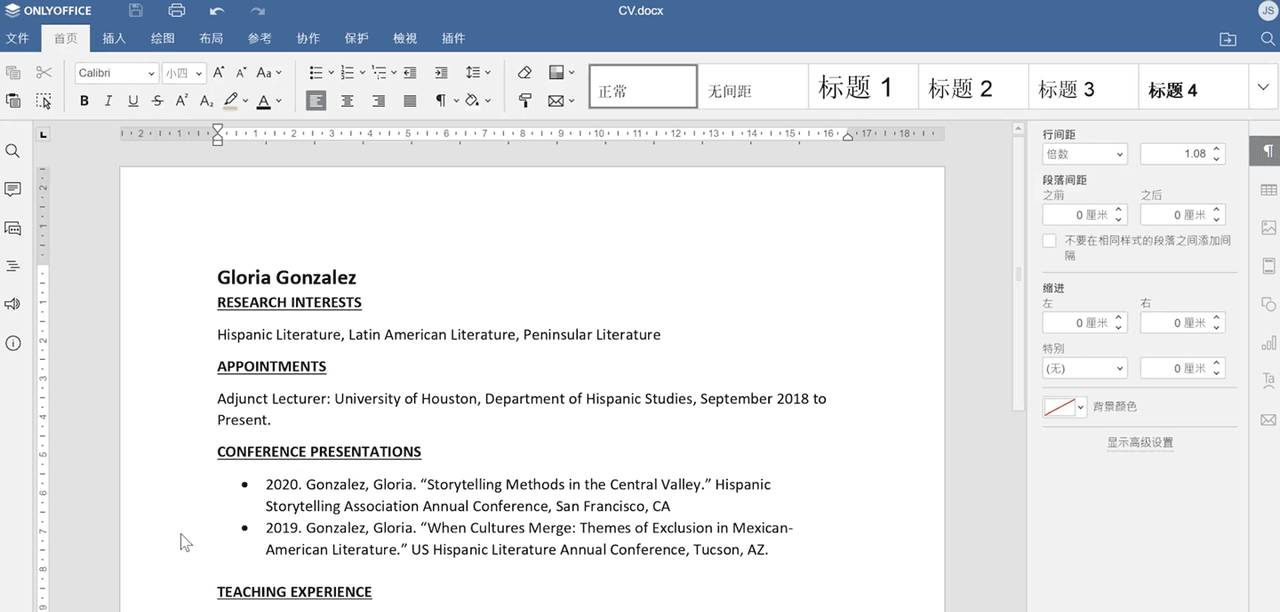
Task: Click 显示高级设置 link
Action: tap(1140, 441)
